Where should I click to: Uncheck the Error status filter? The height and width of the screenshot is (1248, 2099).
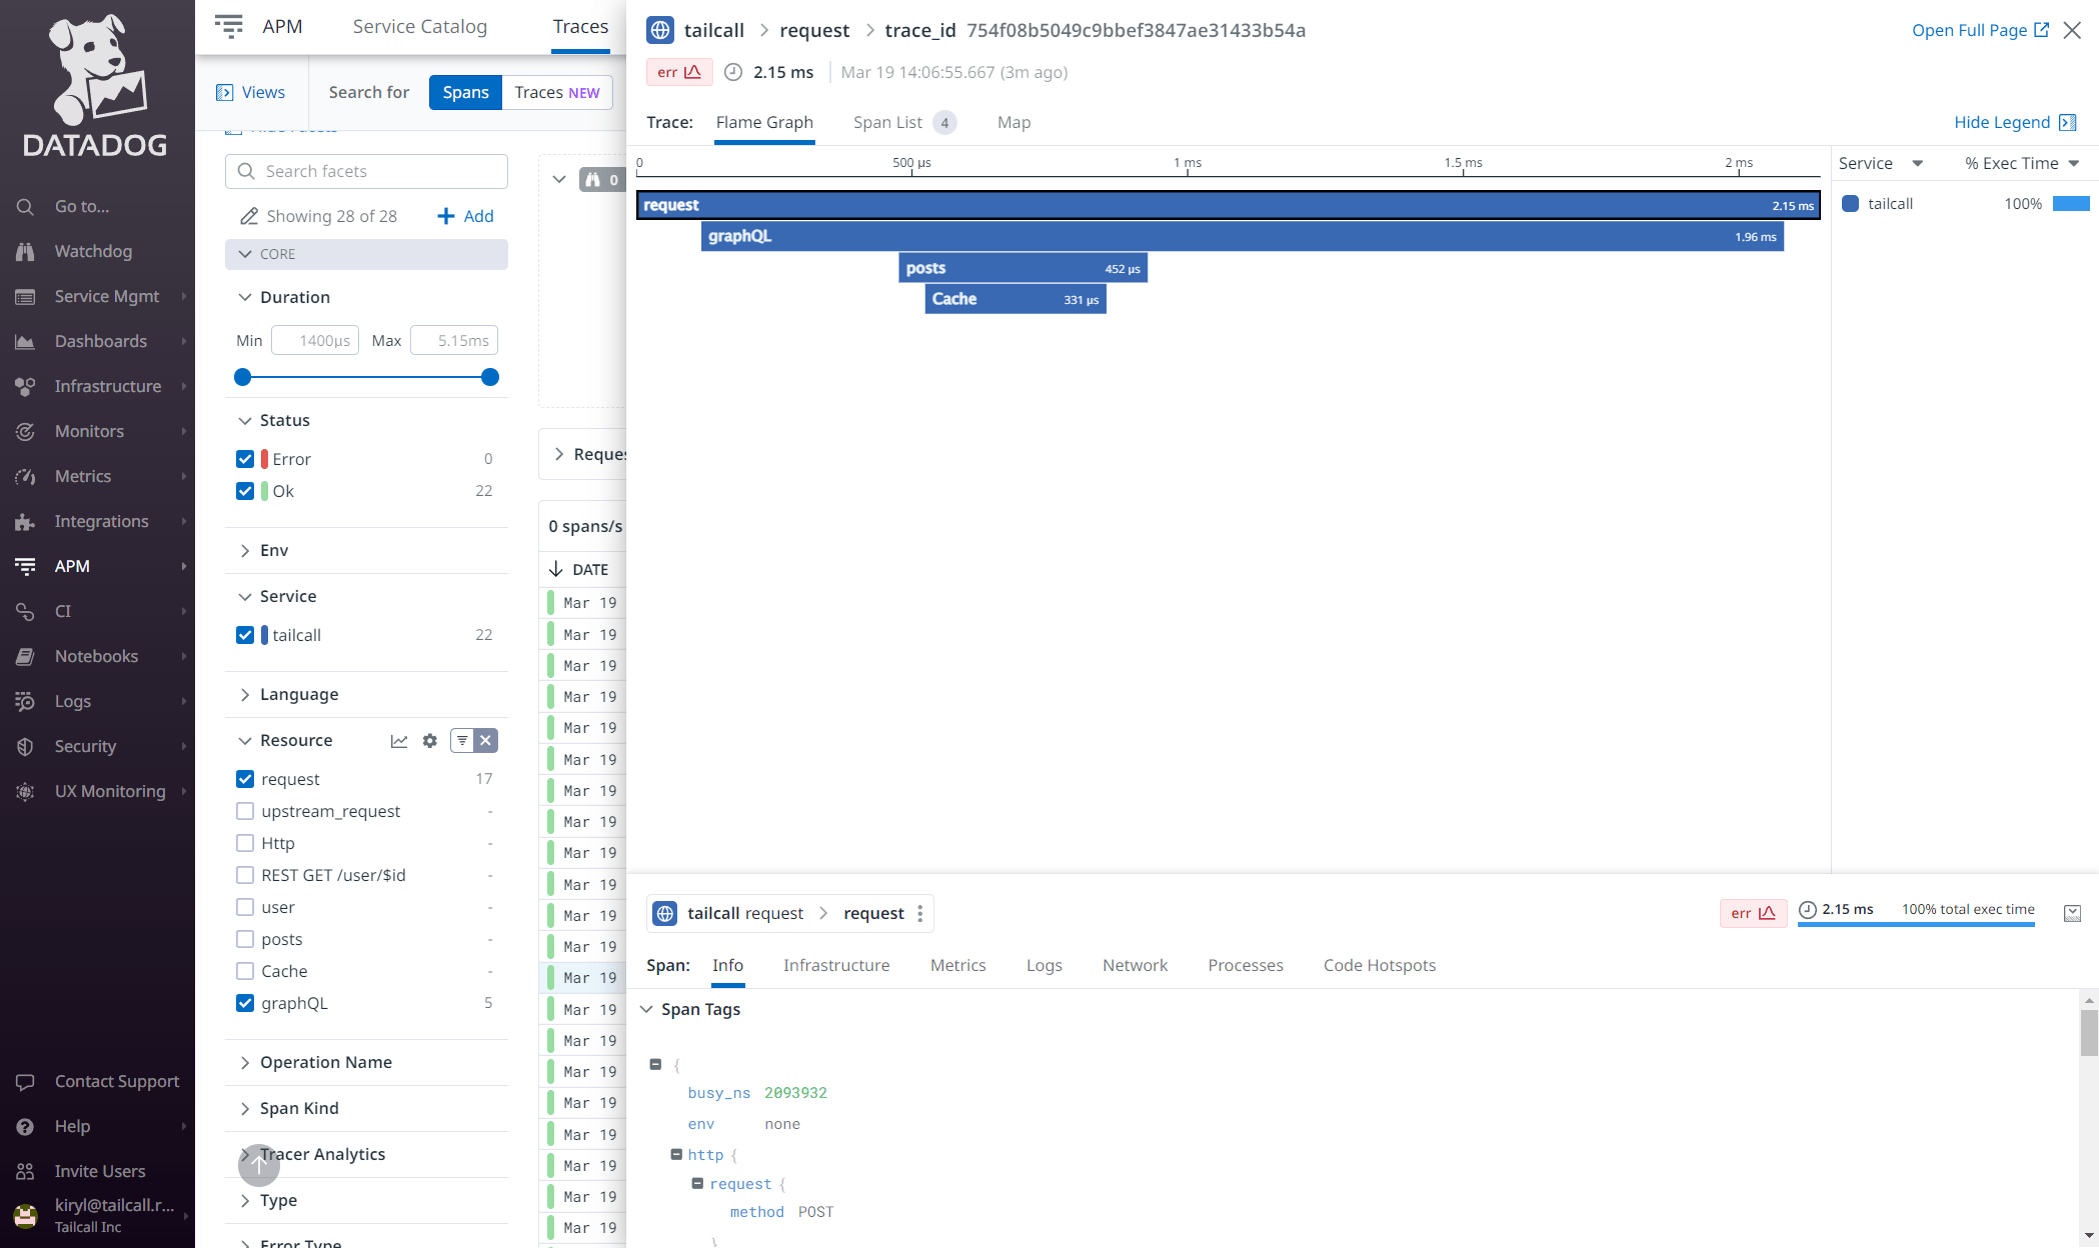245,458
